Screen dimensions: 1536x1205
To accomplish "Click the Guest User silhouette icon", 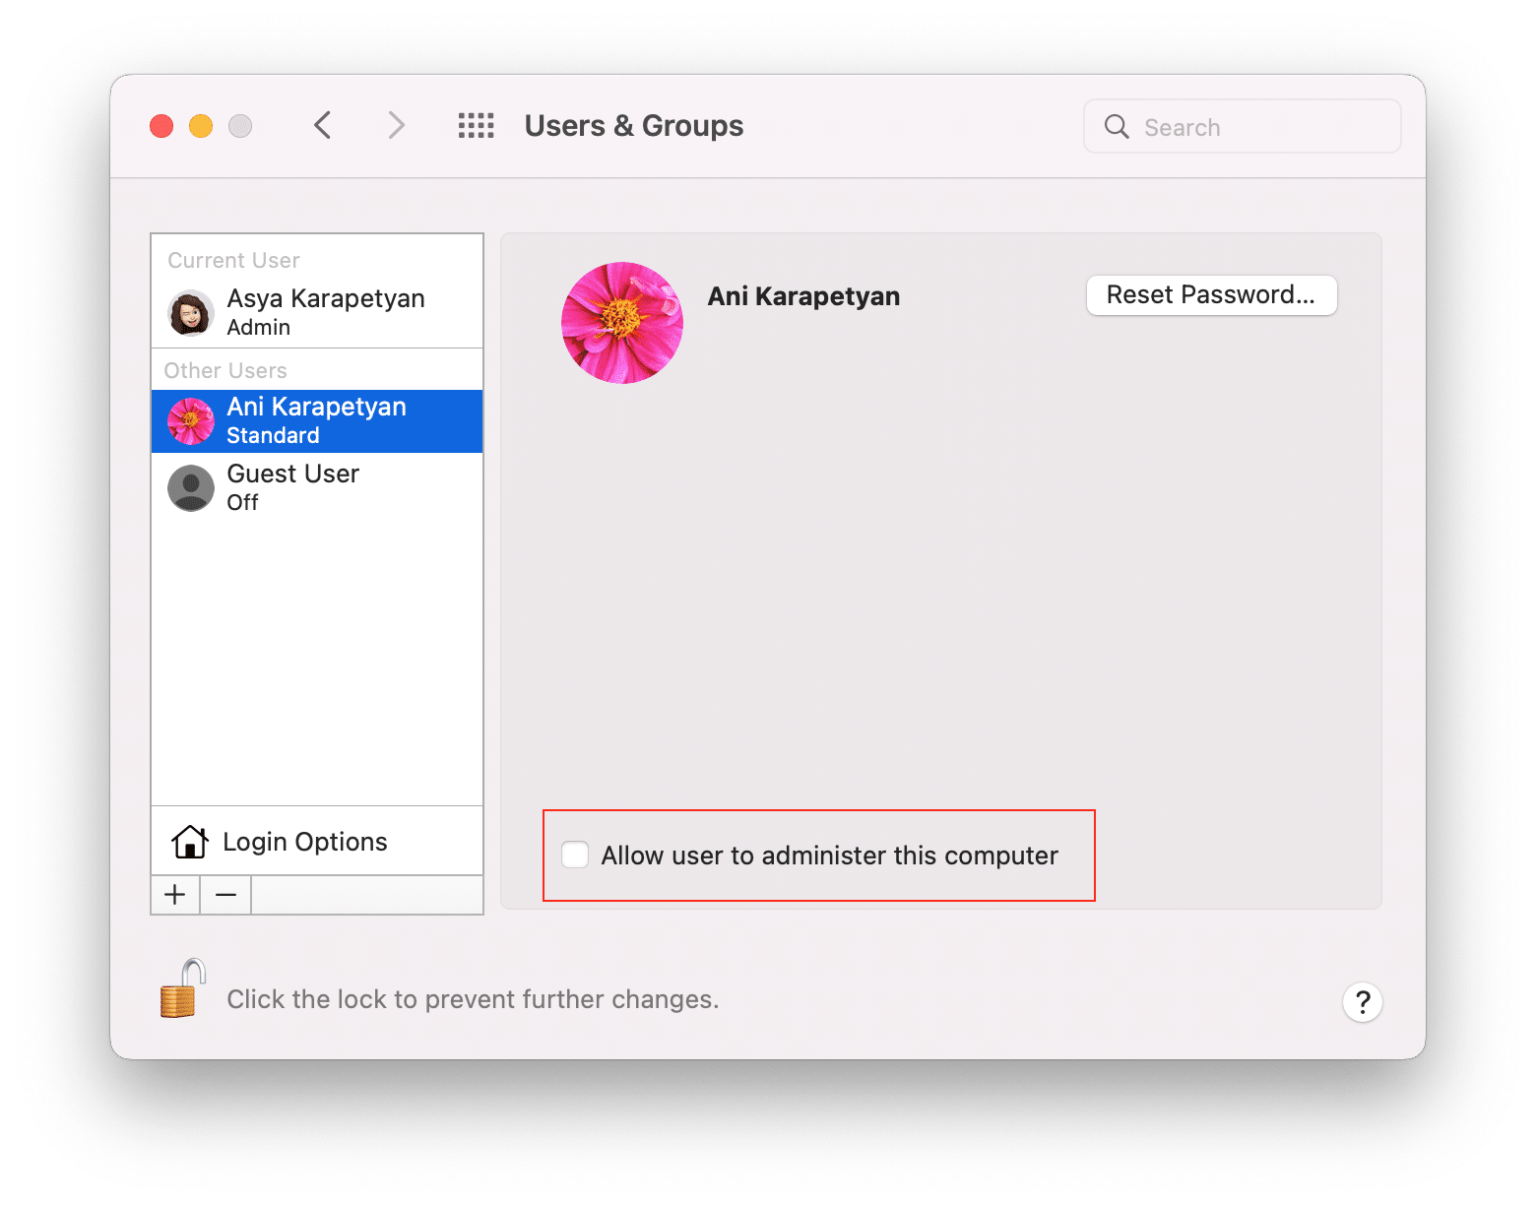I will point(190,488).
